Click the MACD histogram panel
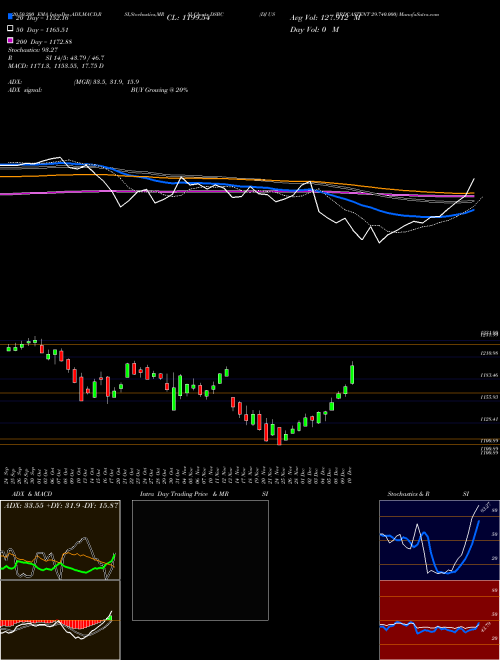This screenshot has height=660, width=500. (60, 620)
